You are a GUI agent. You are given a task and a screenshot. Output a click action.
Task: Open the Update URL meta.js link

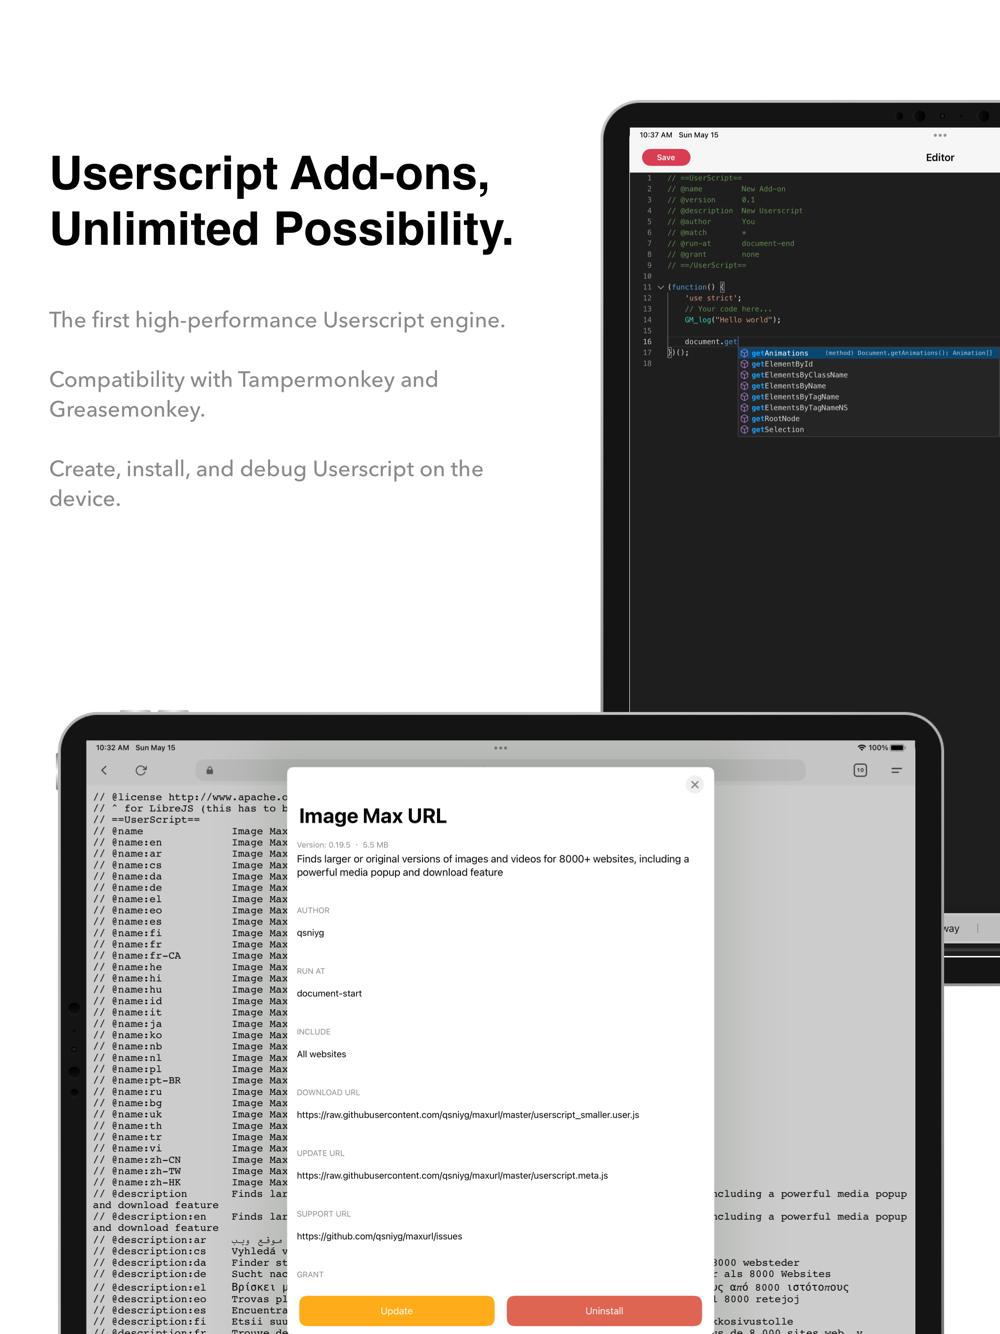[x=452, y=1176]
